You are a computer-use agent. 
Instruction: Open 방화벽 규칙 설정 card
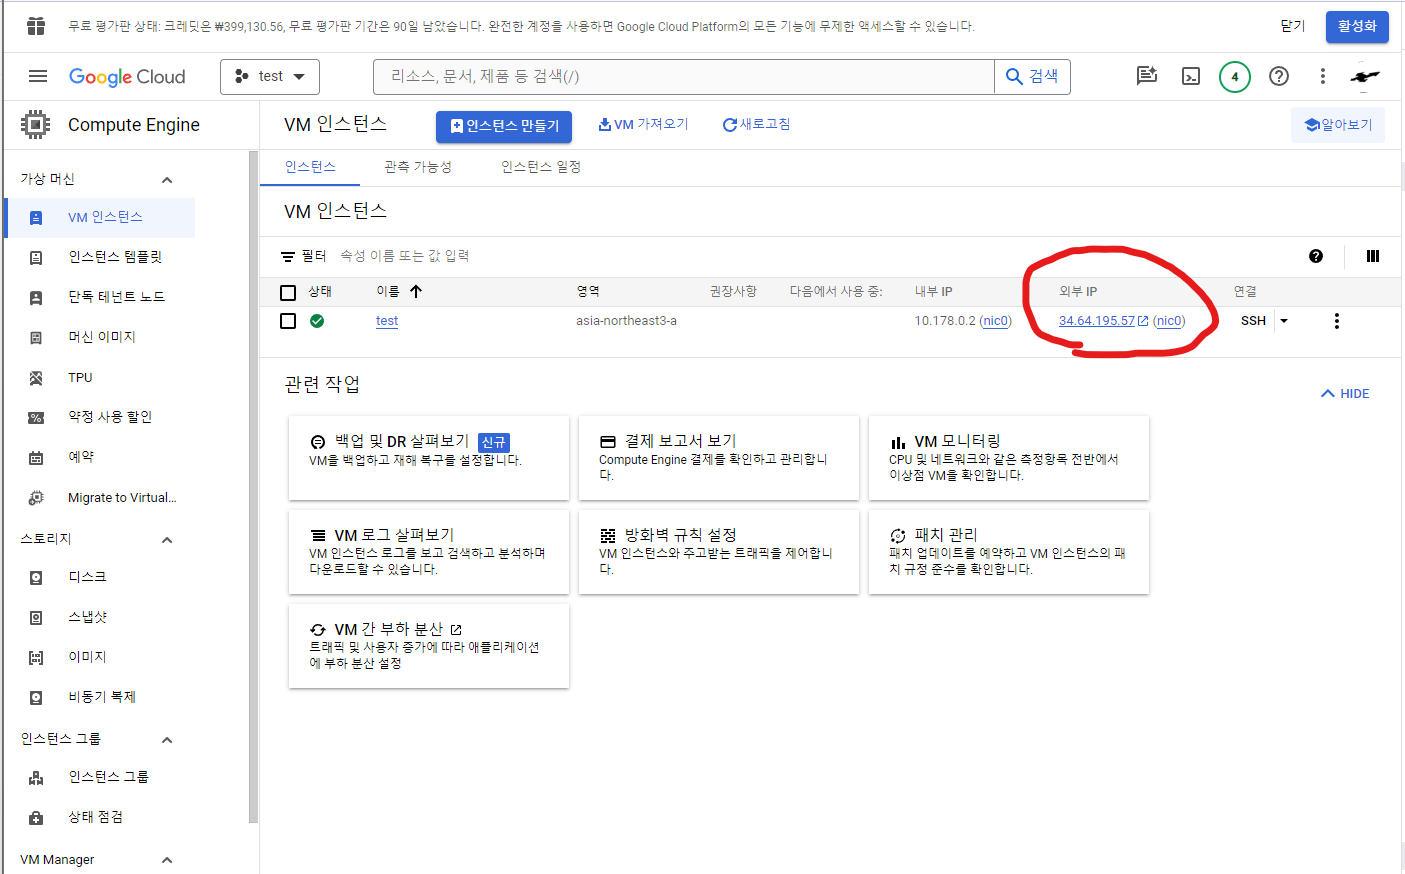point(719,552)
